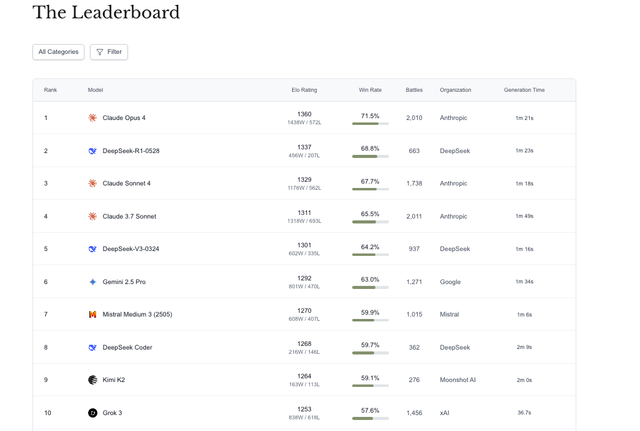
Task: Click the Anthropic logo beside Claude Opus 4
Action: tap(93, 118)
